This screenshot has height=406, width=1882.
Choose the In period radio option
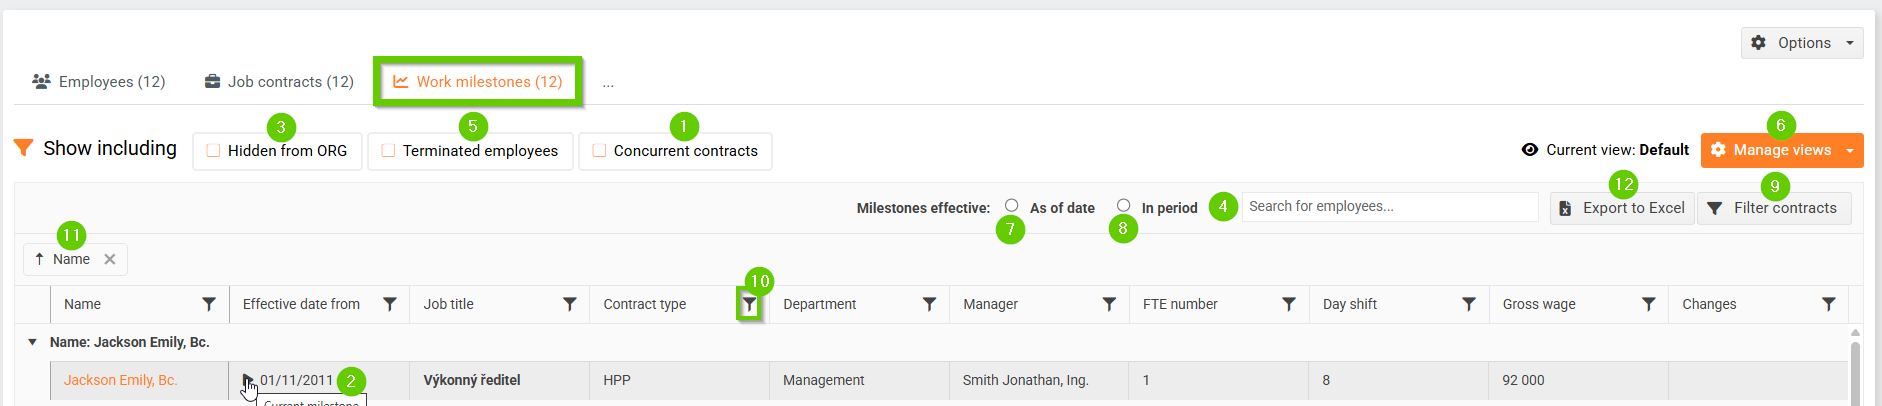coord(1124,205)
